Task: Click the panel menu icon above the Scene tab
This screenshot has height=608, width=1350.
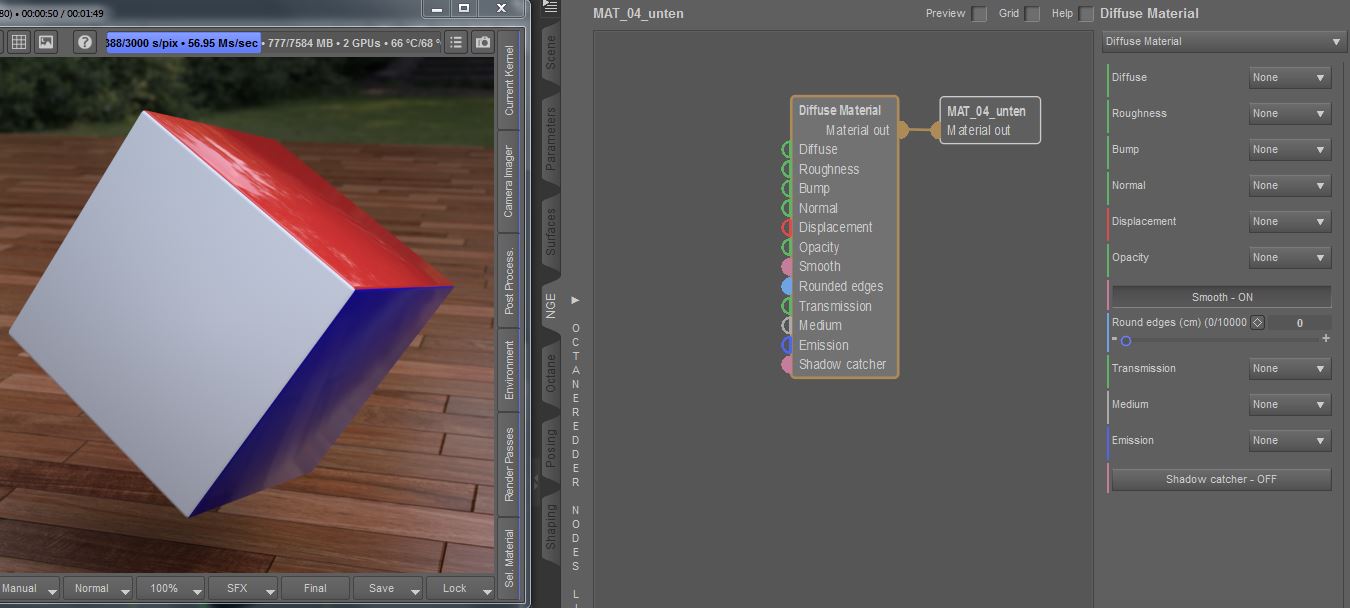Action: 549,6
